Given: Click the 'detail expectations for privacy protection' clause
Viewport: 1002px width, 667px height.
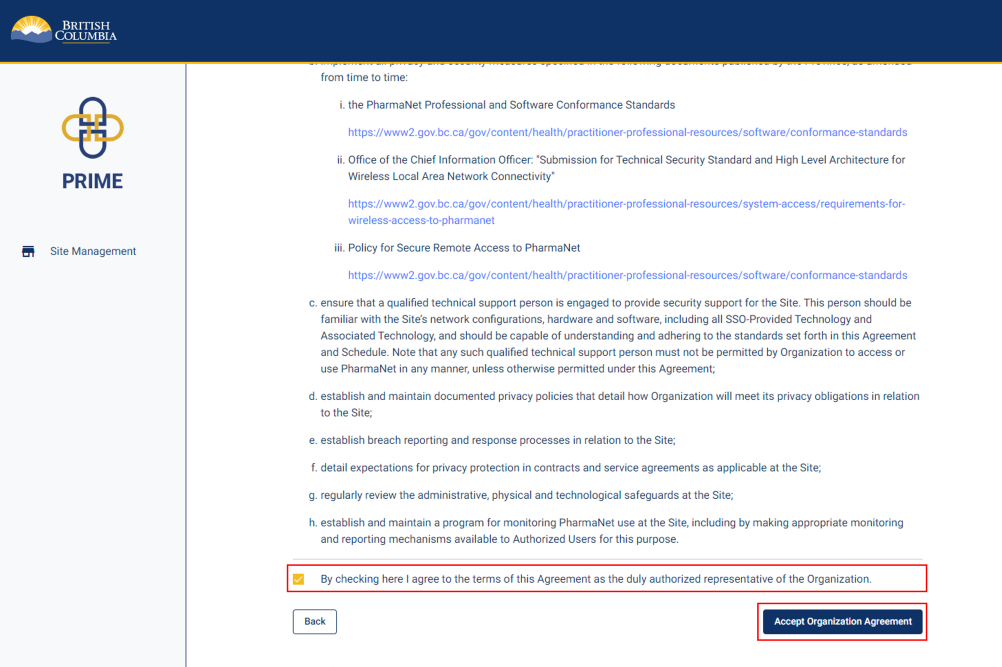Looking at the screenshot, I should tap(570, 467).
